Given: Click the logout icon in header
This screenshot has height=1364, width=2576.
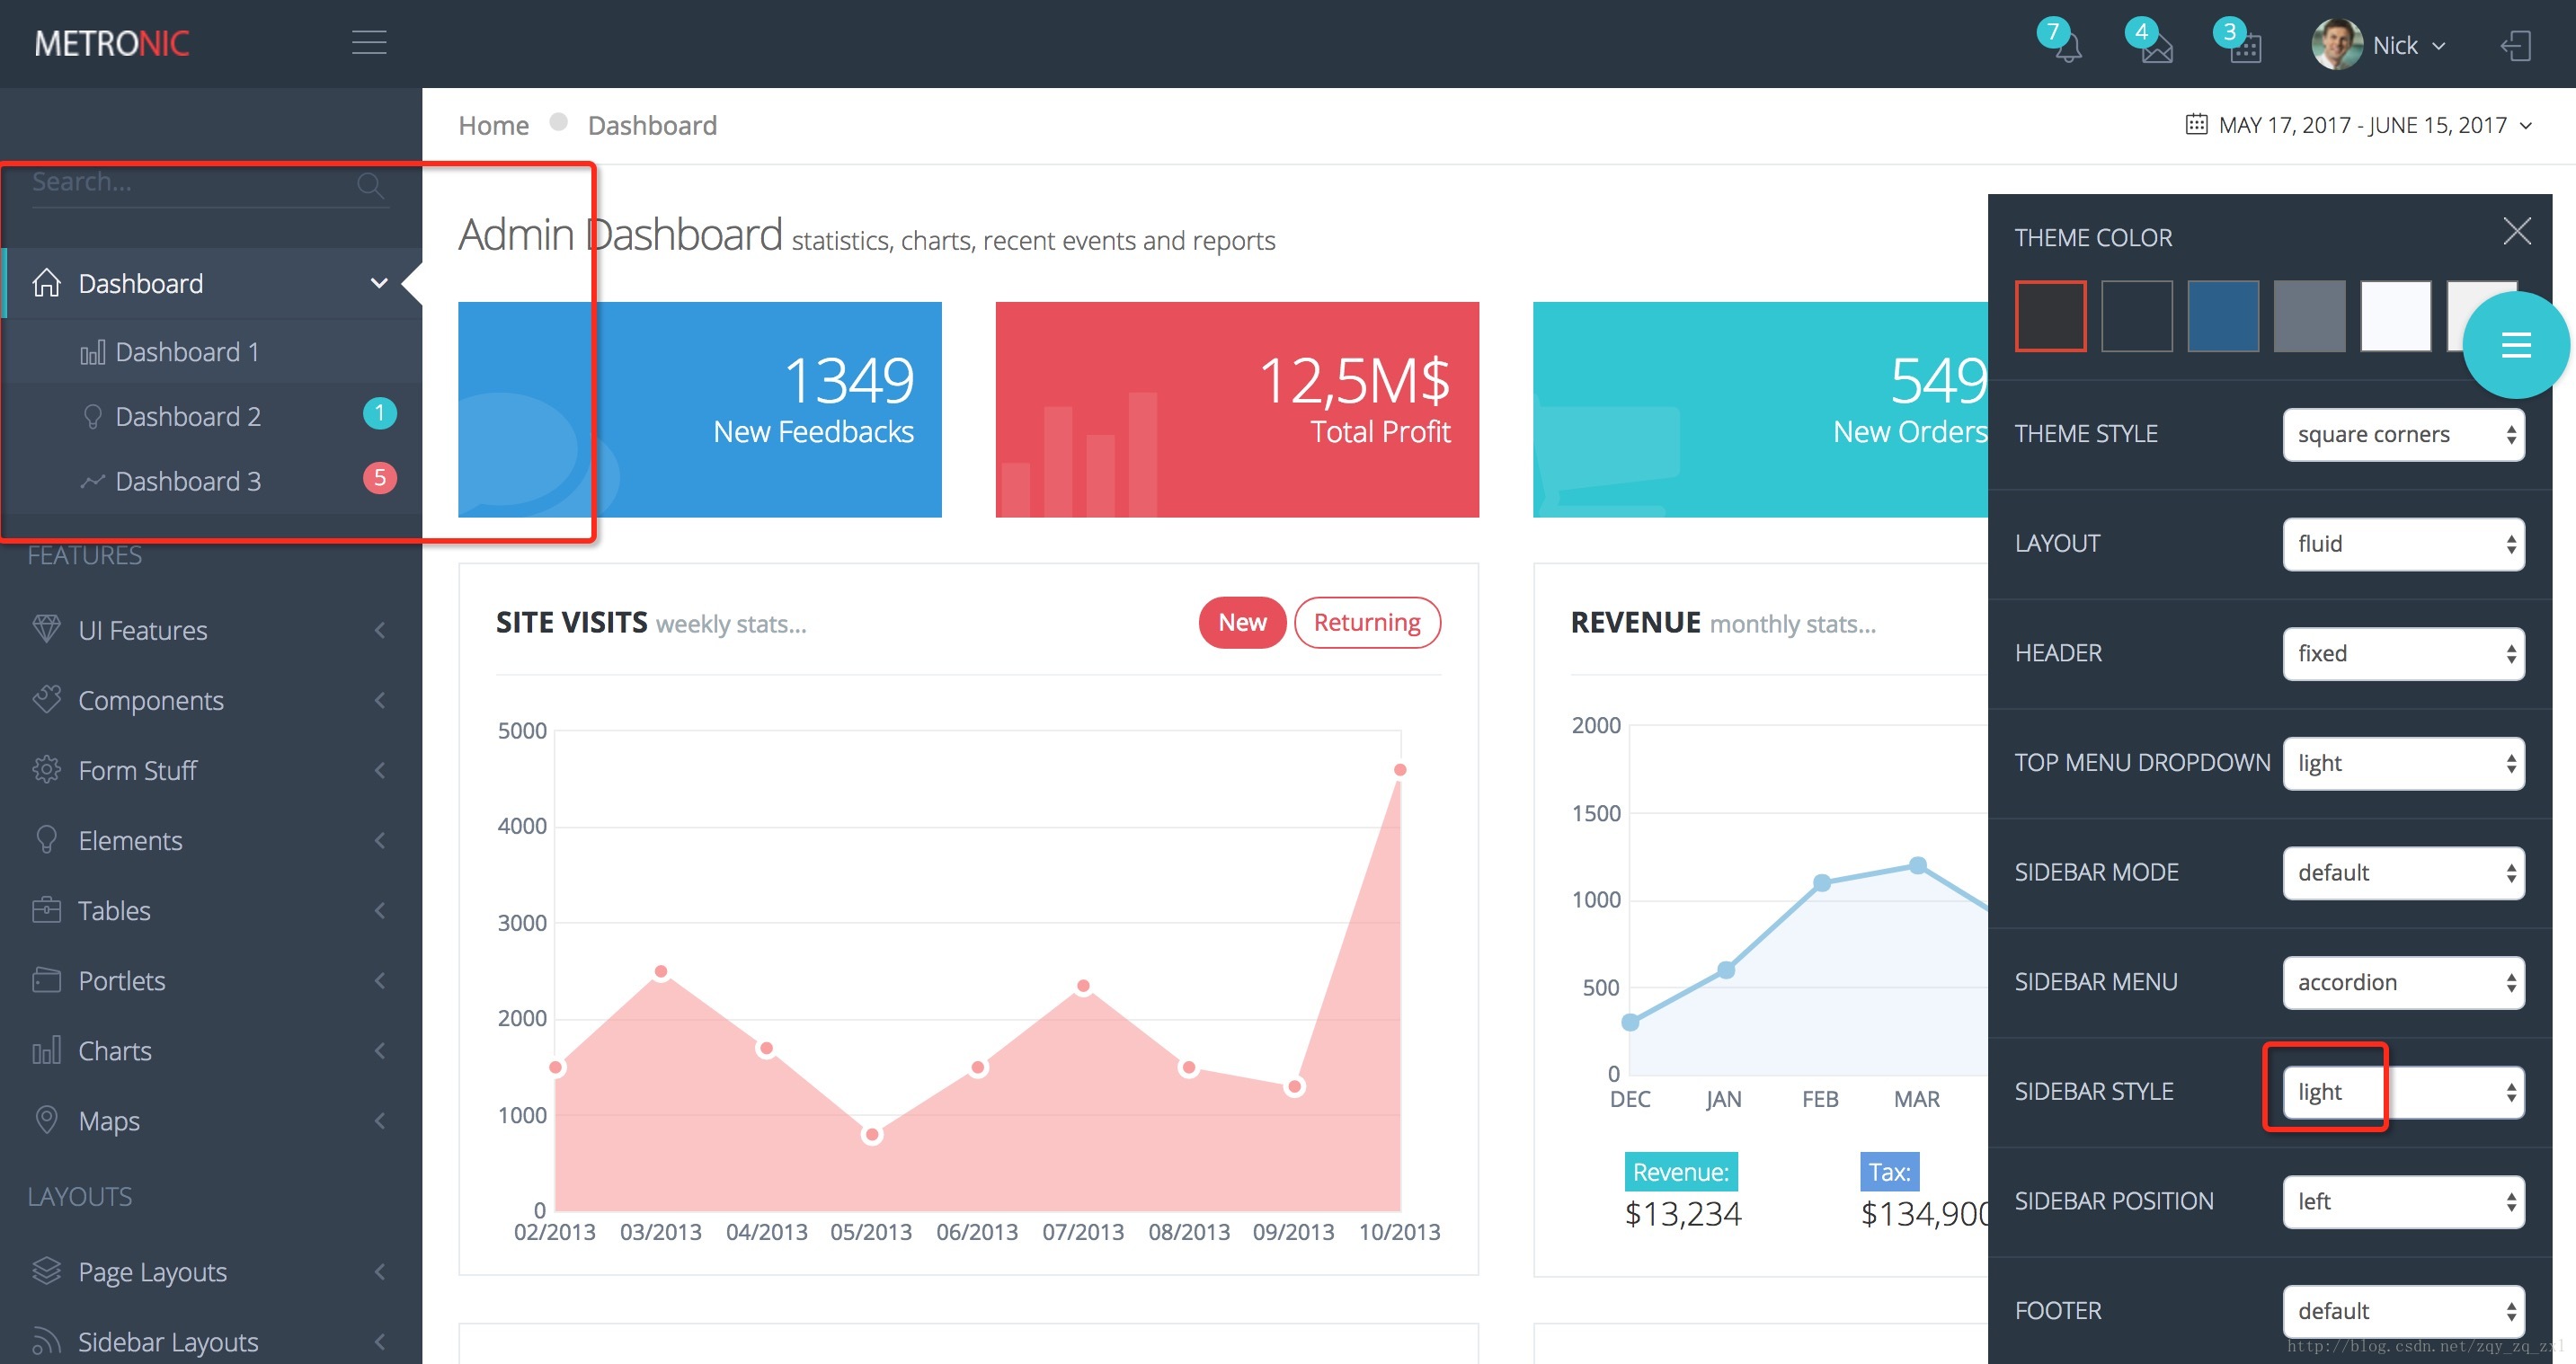Looking at the screenshot, I should pos(2515,45).
